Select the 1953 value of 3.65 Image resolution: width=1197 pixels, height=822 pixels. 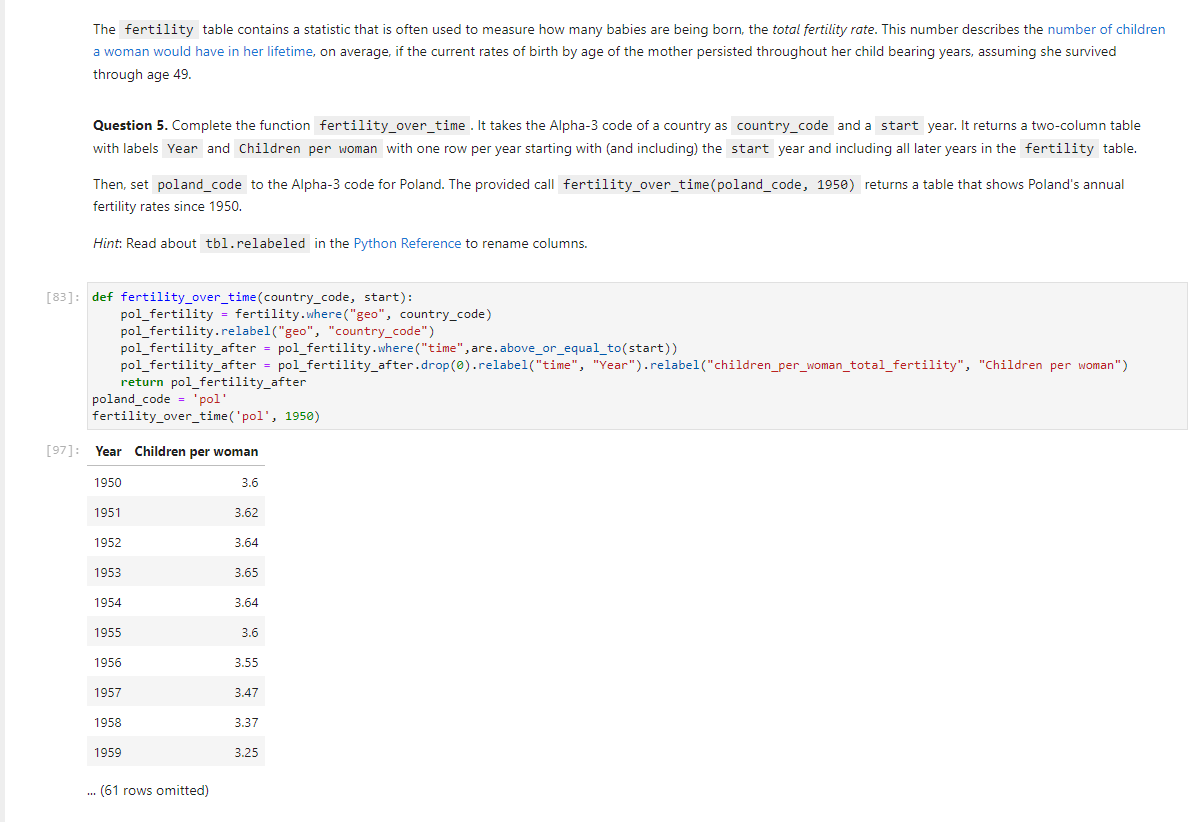coord(245,572)
